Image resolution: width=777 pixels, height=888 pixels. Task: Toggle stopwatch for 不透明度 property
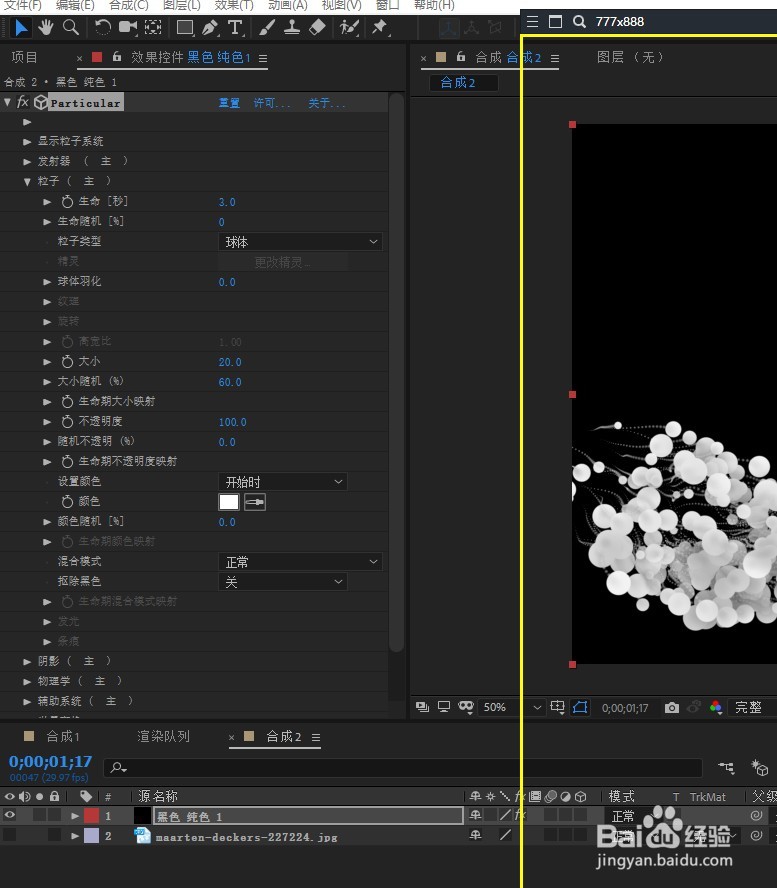pos(67,421)
